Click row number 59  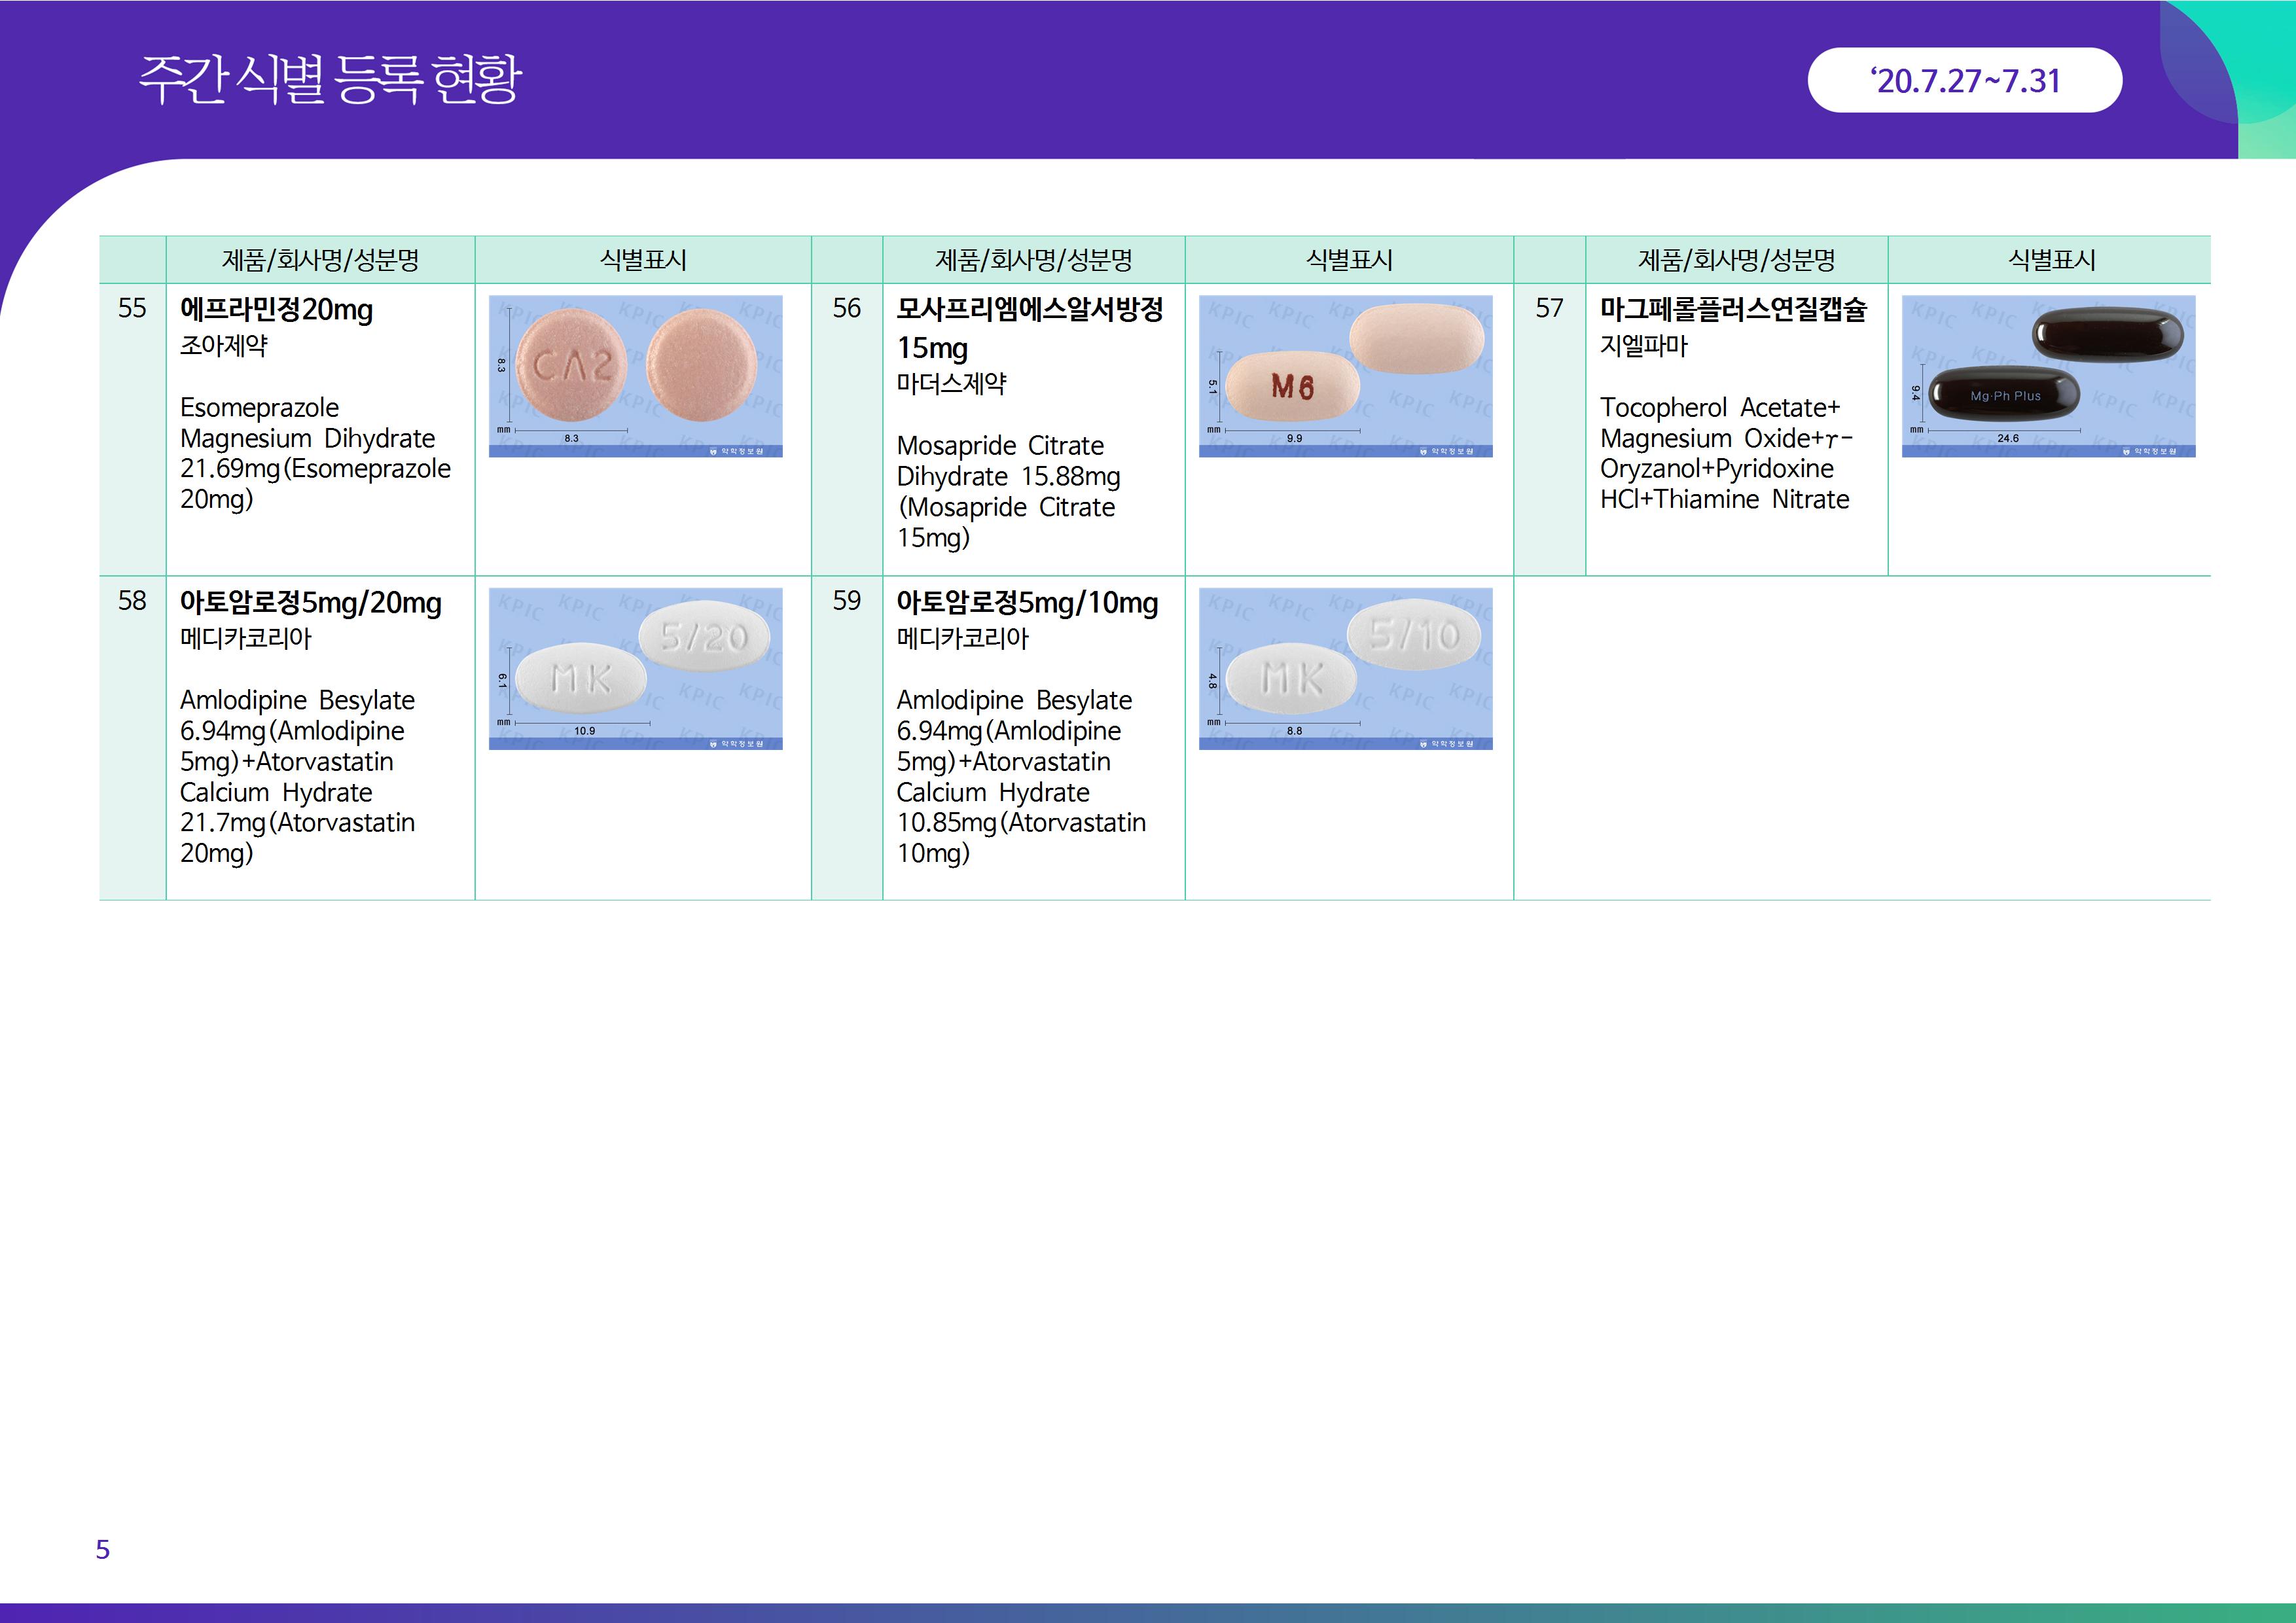coord(846,601)
